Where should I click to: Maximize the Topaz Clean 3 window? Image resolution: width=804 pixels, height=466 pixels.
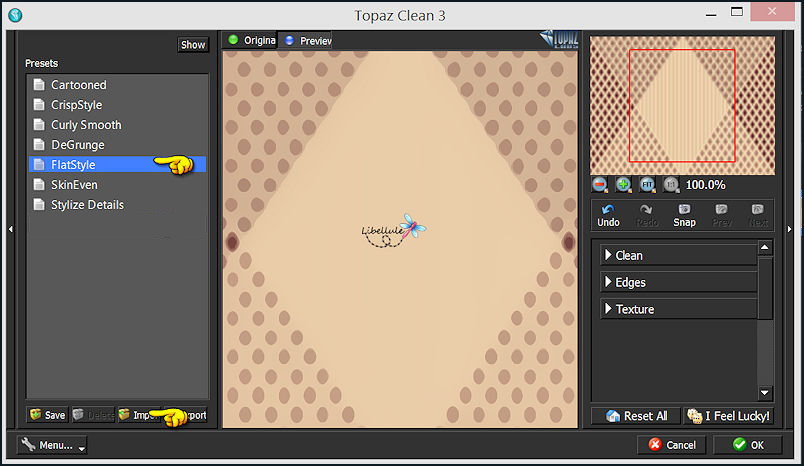737,12
